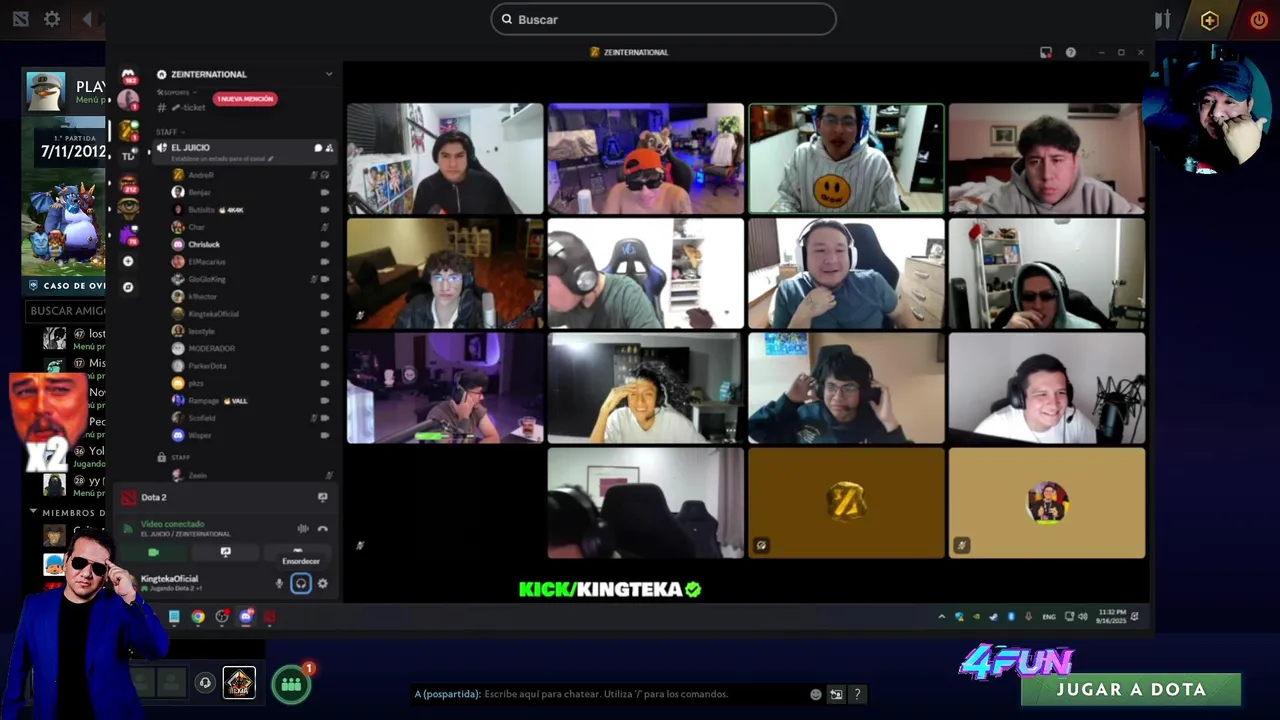Open Chrome from Windows taskbar
This screenshot has width=1280, height=720.
click(x=198, y=617)
